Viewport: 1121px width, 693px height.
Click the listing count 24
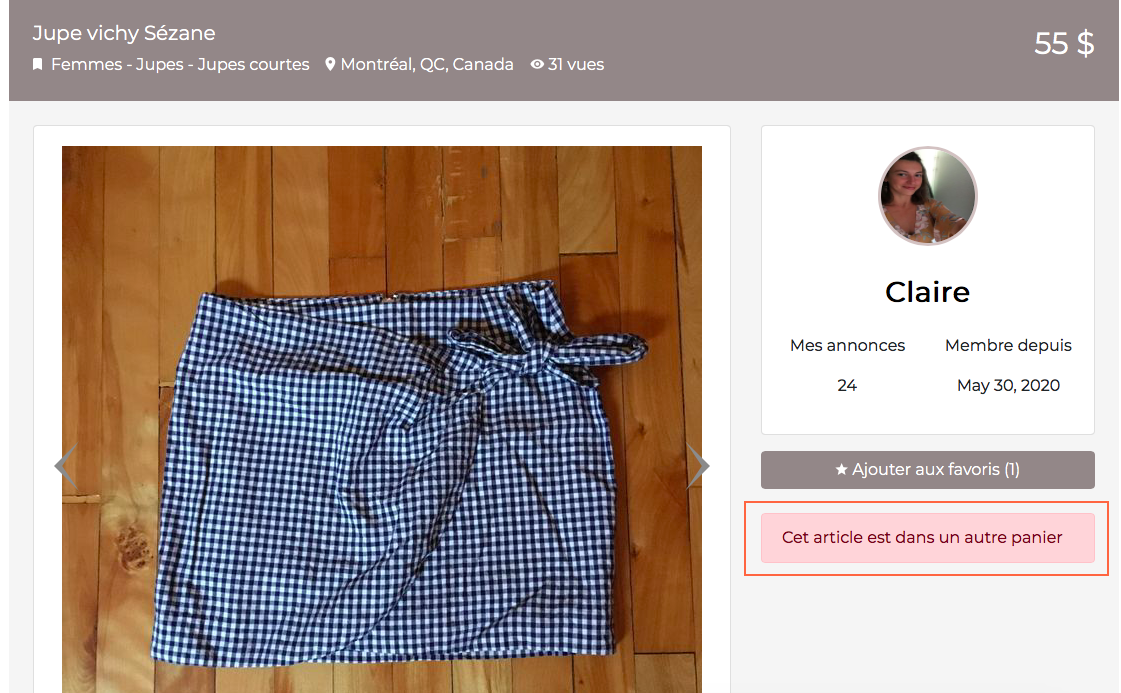click(x=847, y=385)
